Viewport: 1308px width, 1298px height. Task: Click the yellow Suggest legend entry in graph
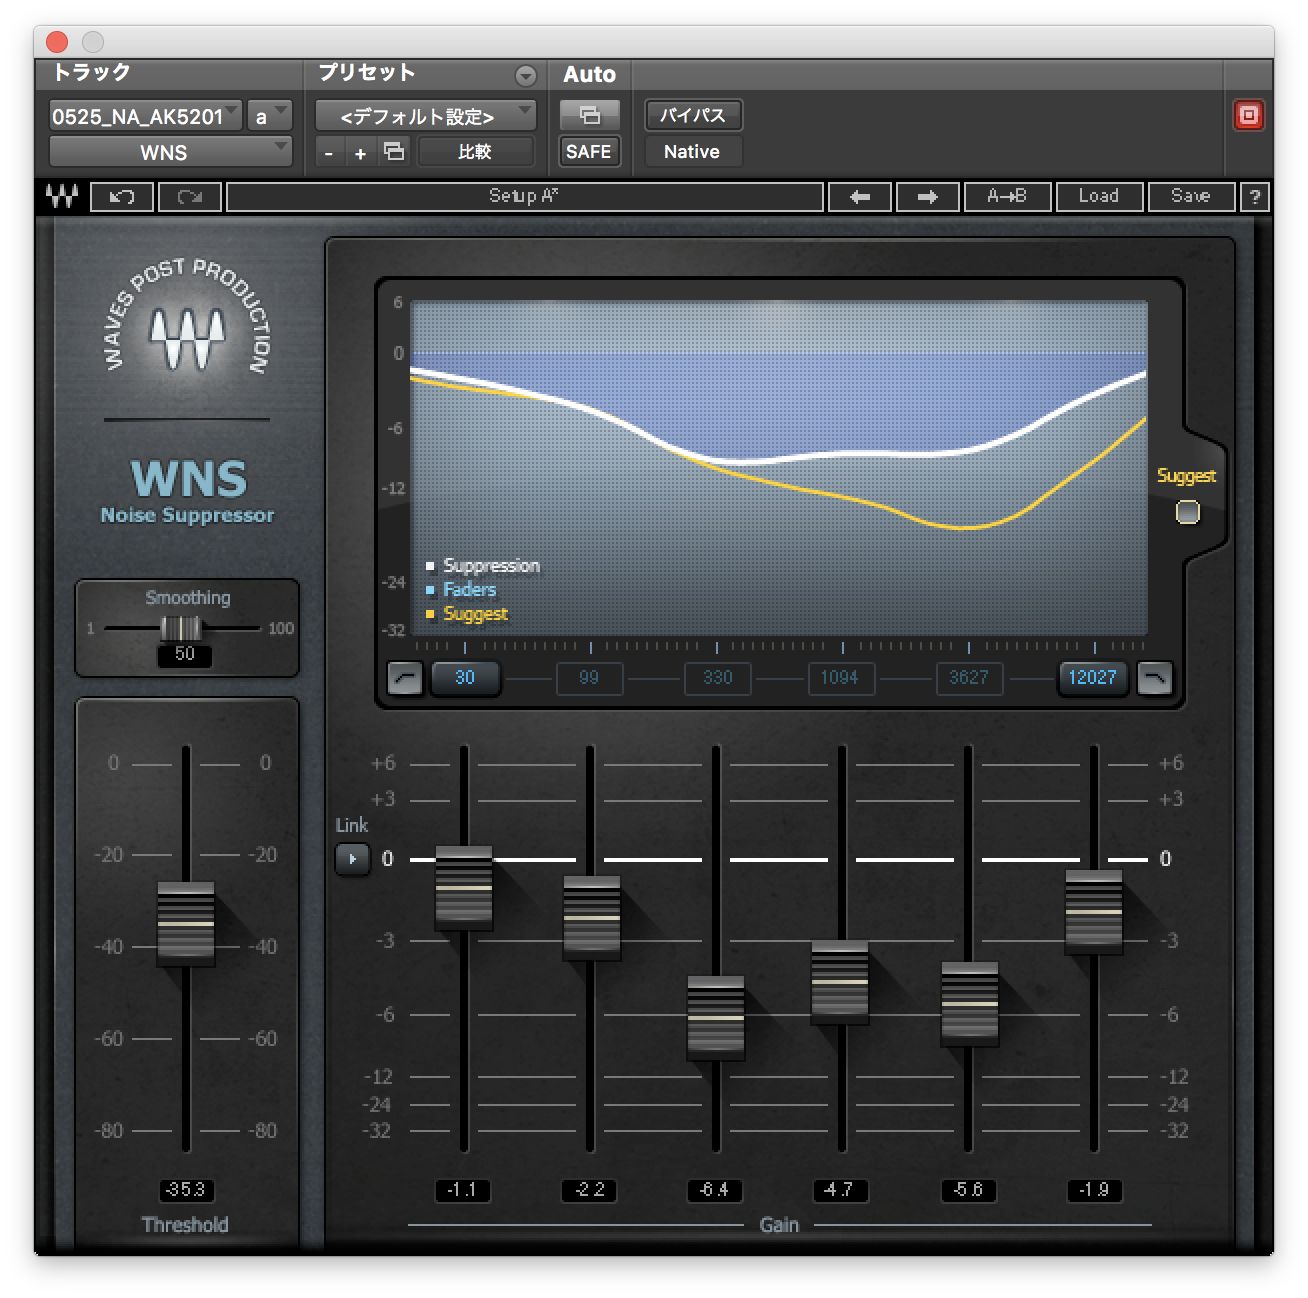[x=467, y=614]
